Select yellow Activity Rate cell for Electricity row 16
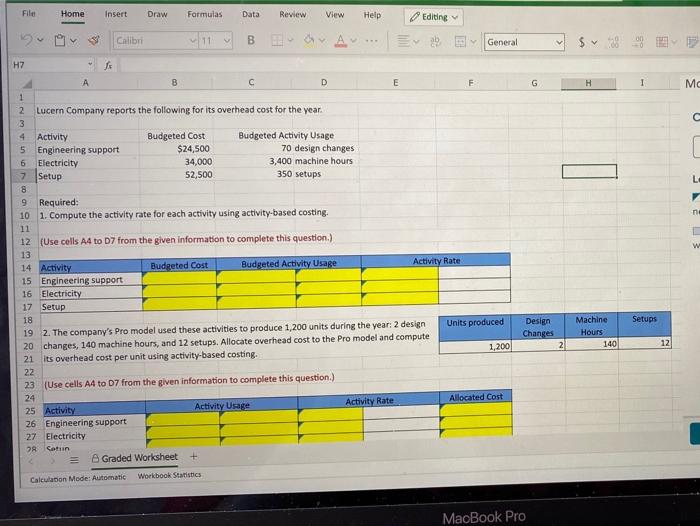The height and width of the screenshot is (526, 700). click(400, 286)
